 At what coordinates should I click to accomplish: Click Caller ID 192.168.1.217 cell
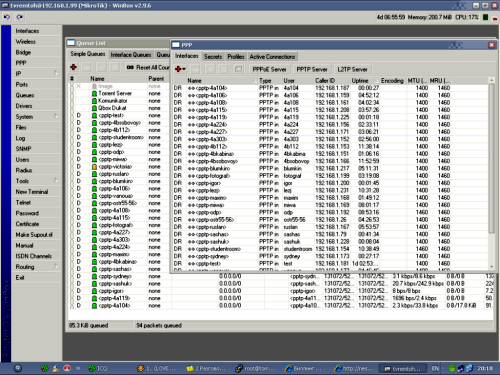point(332,168)
